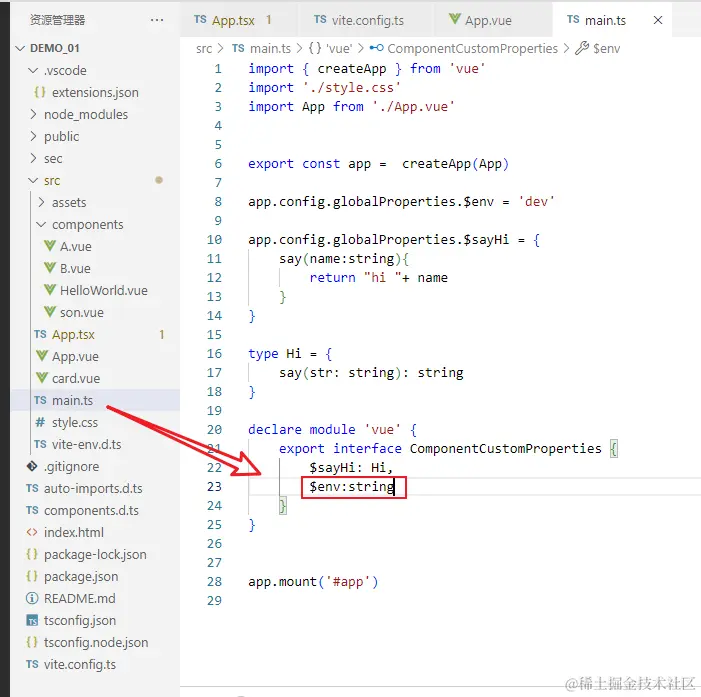The image size is (701, 697).
Task: Click app.mount('#app') on line 28
Action: pos(313,582)
